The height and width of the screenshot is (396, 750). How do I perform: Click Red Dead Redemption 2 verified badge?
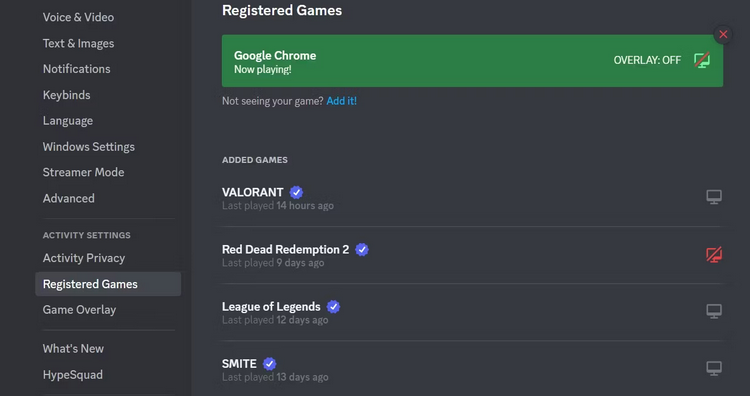(x=362, y=250)
